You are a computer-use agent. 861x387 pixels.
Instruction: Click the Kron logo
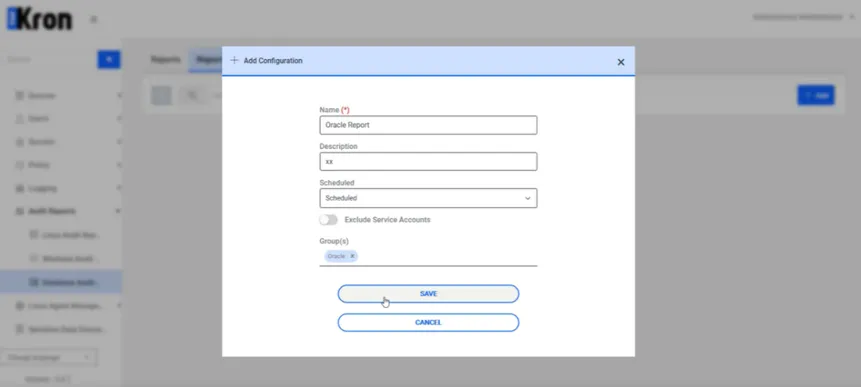[40, 19]
